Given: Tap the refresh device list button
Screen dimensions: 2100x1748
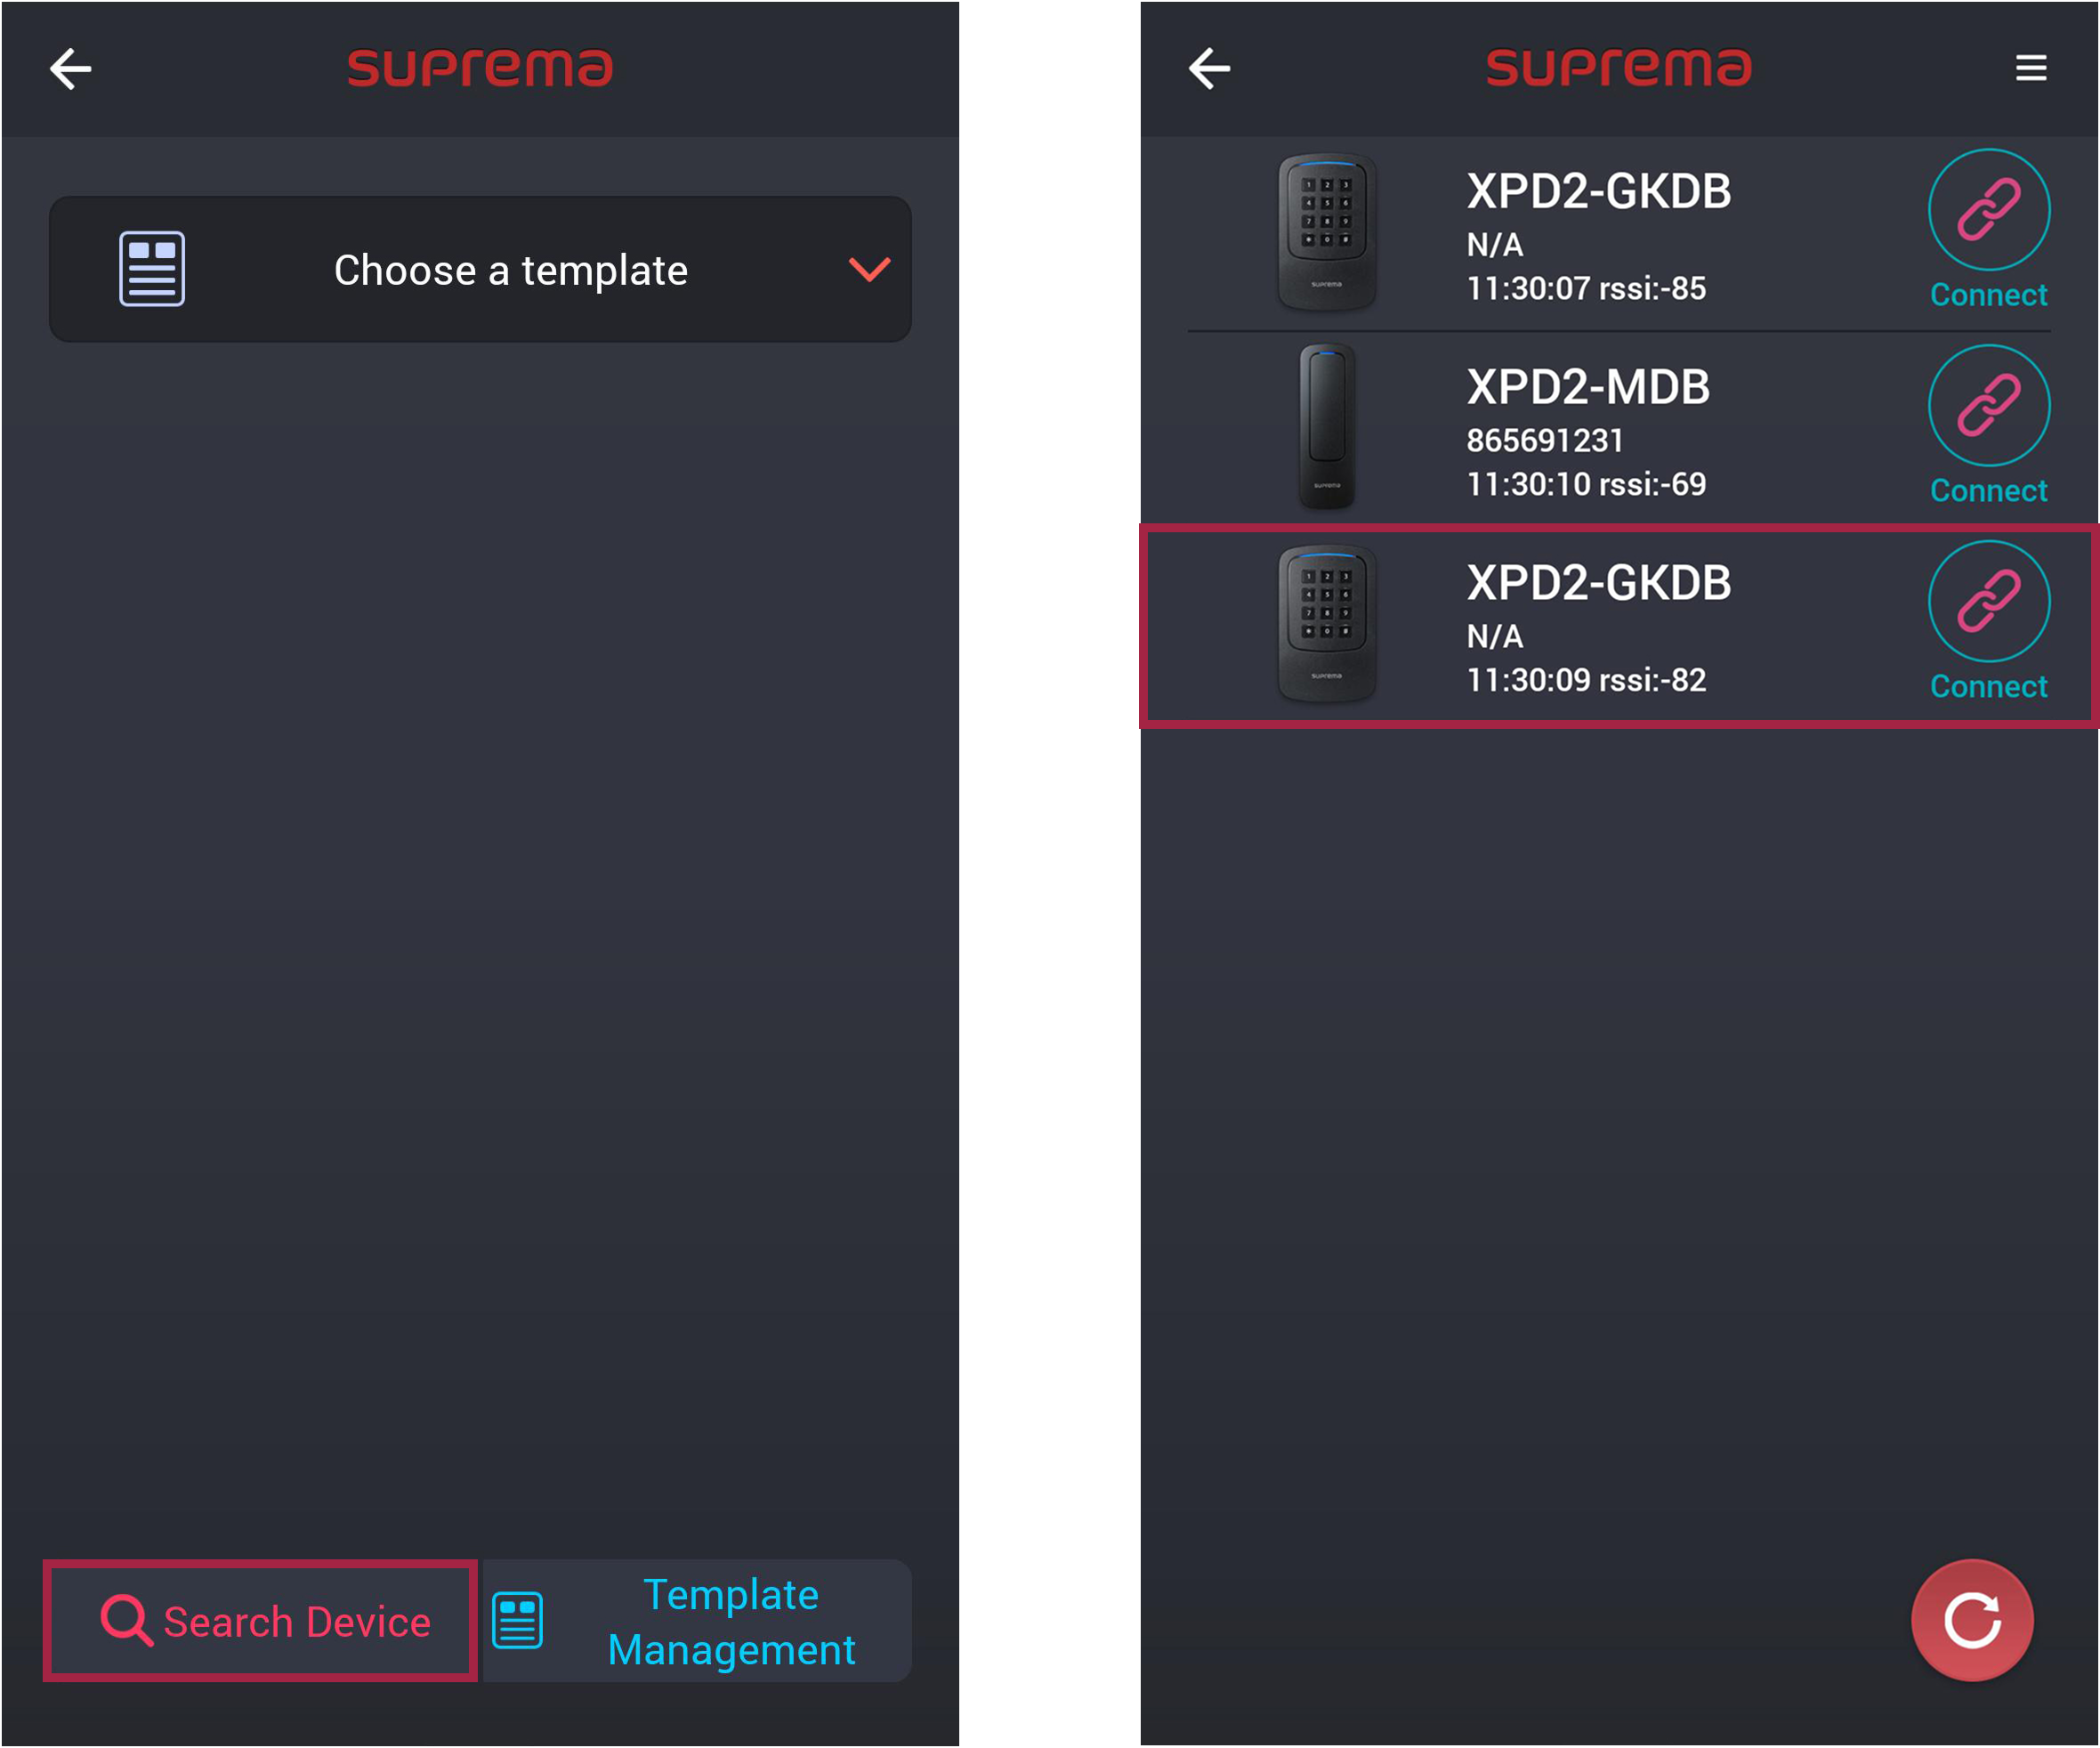Looking at the screenshot, I should pyautogui.click(x=1971, y=1620).
